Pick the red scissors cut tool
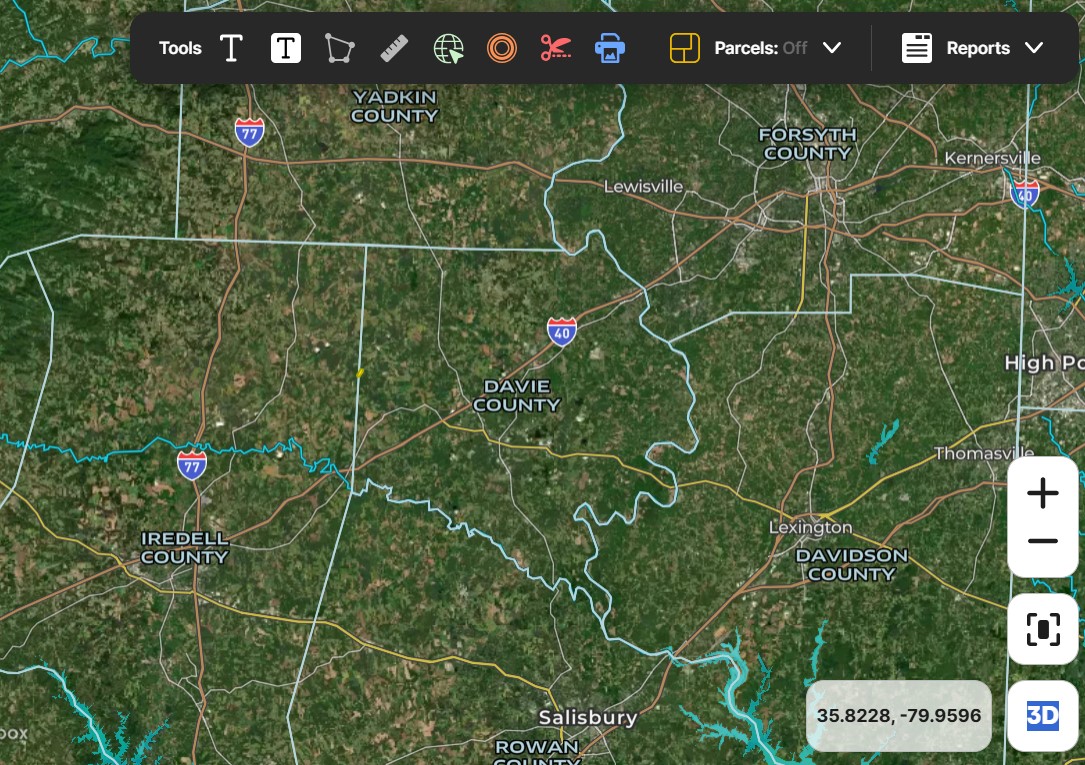 click(x=556, y=48)
